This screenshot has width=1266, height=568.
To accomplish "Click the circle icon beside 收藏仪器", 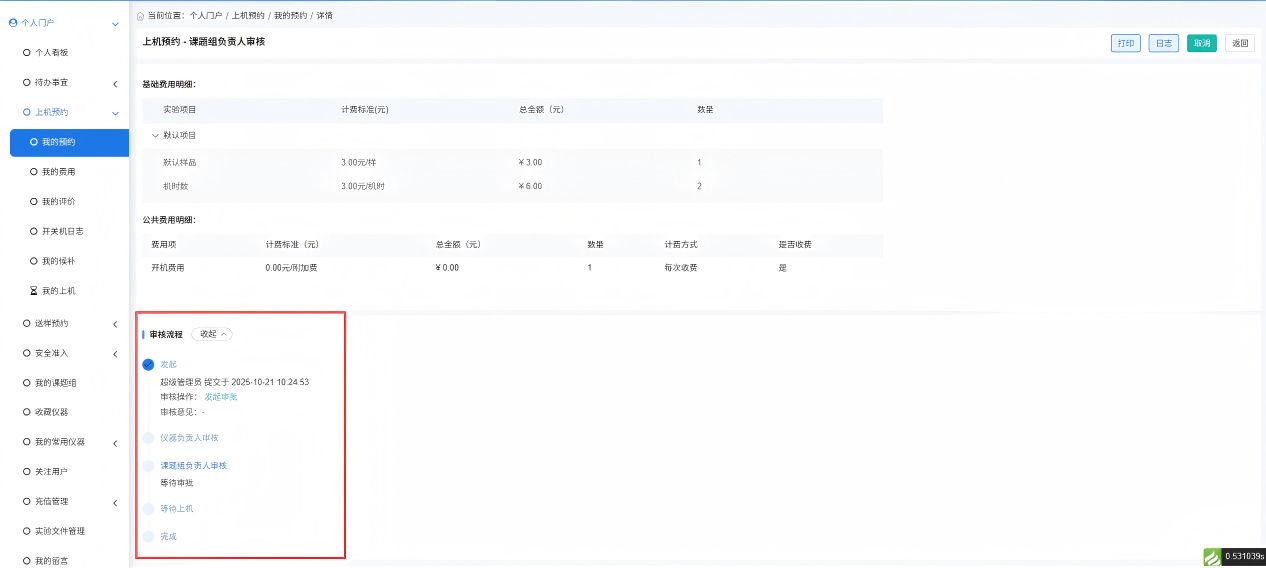I will [26, 412].
